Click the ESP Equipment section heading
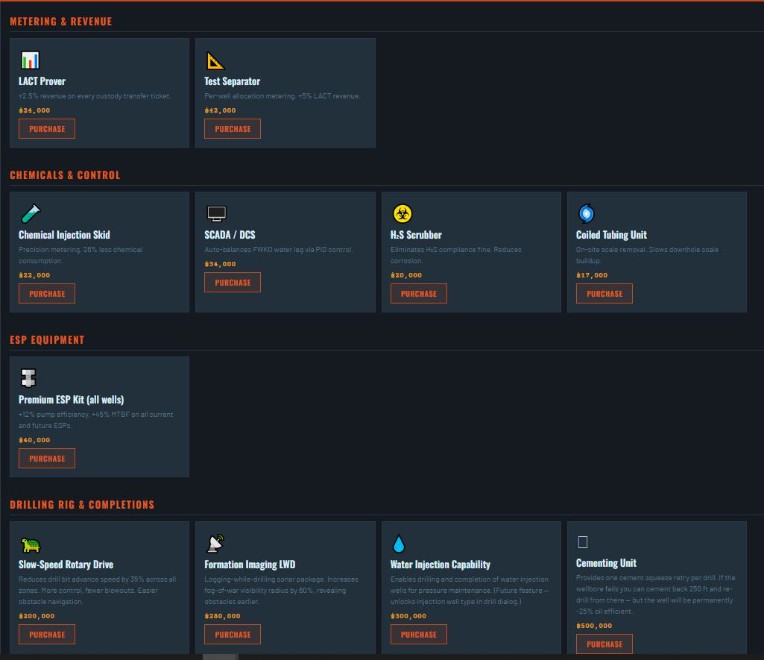 [47, 339]
